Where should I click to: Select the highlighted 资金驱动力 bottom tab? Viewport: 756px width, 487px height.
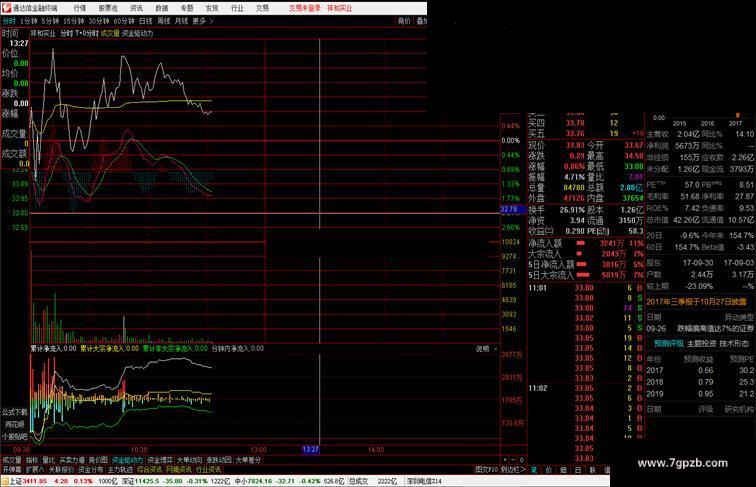[x=128, y=460]
